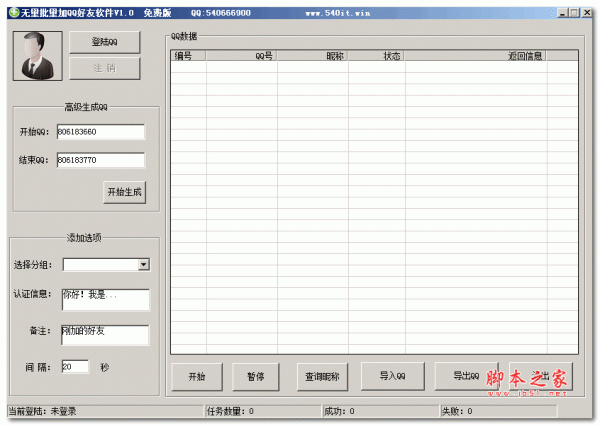Click the user avatar picture
Viewport: 600px width, 426px height.
[x=37, y=55]
